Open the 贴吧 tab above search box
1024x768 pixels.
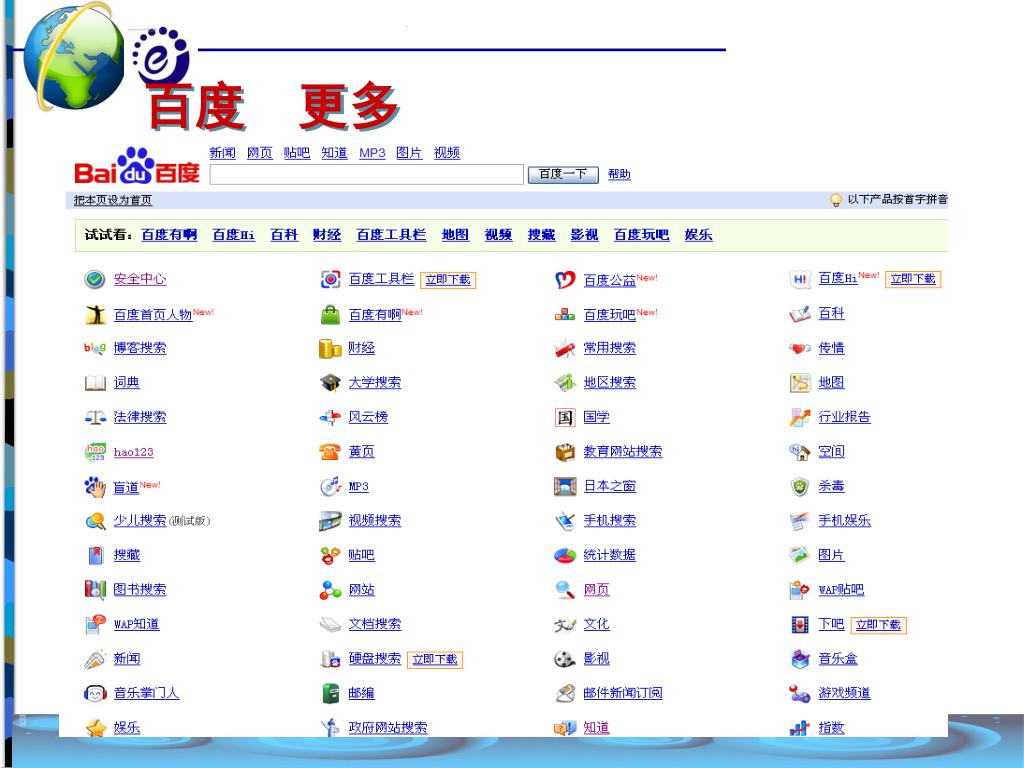click(297, 153)
